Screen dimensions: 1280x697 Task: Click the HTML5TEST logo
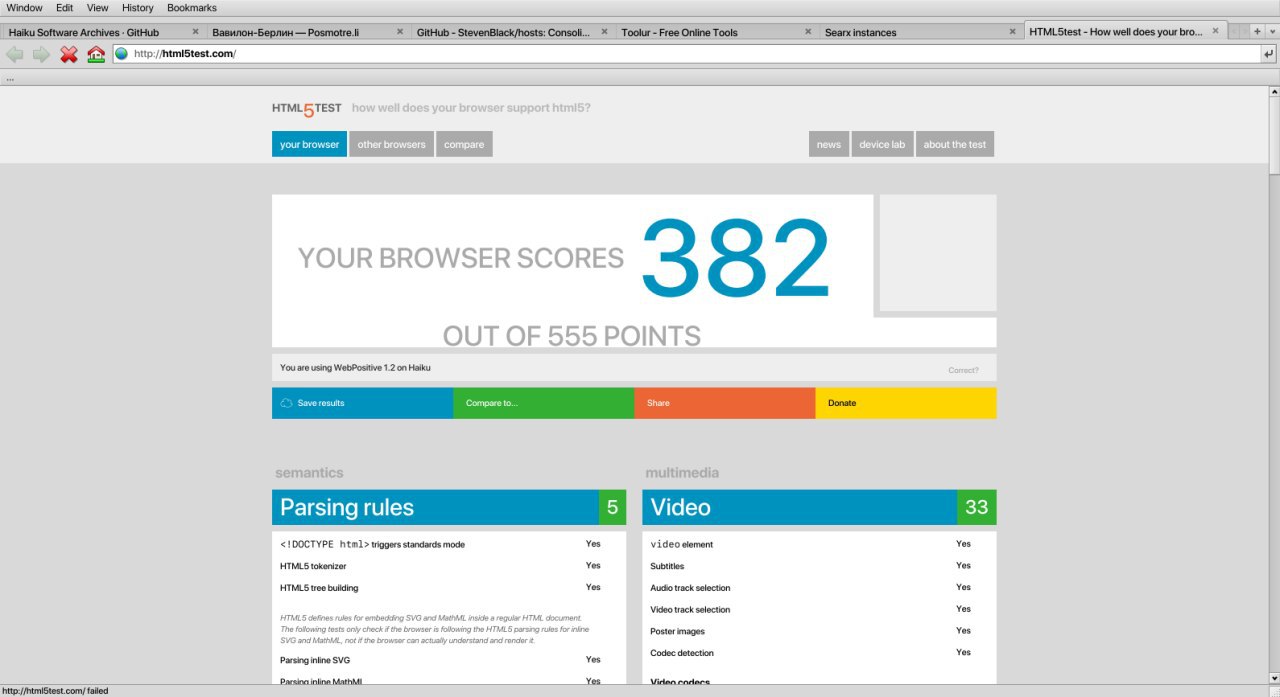pyautogui.click(x=307, y=108)
